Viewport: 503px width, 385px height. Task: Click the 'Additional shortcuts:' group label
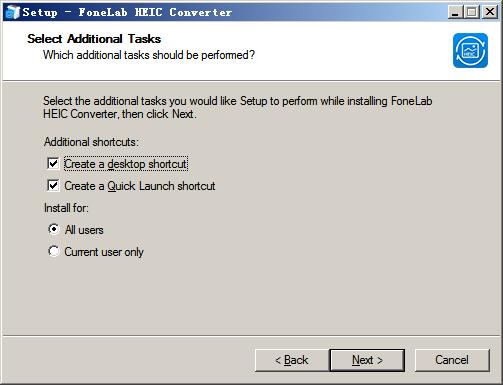91,142
